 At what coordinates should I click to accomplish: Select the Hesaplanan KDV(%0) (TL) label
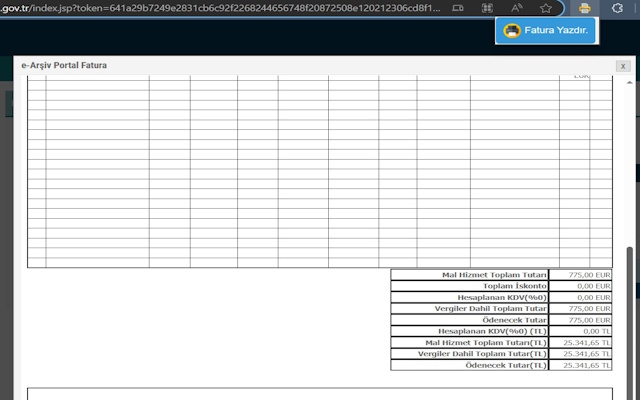point(492,331)
